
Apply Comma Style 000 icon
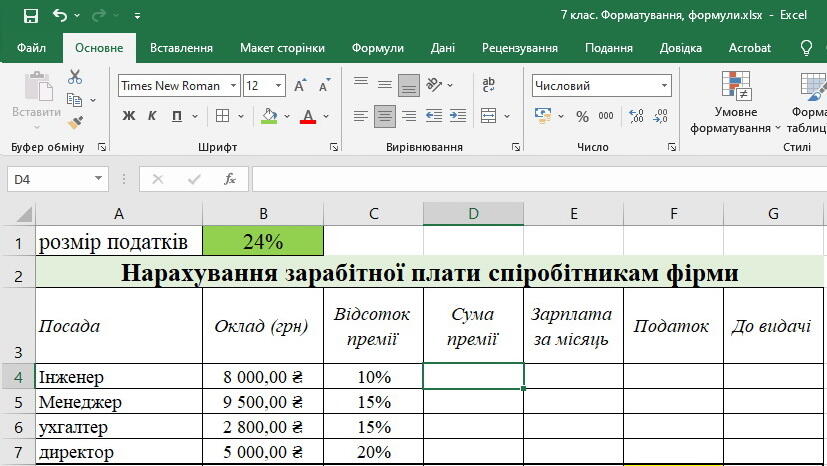pos(605,116)
